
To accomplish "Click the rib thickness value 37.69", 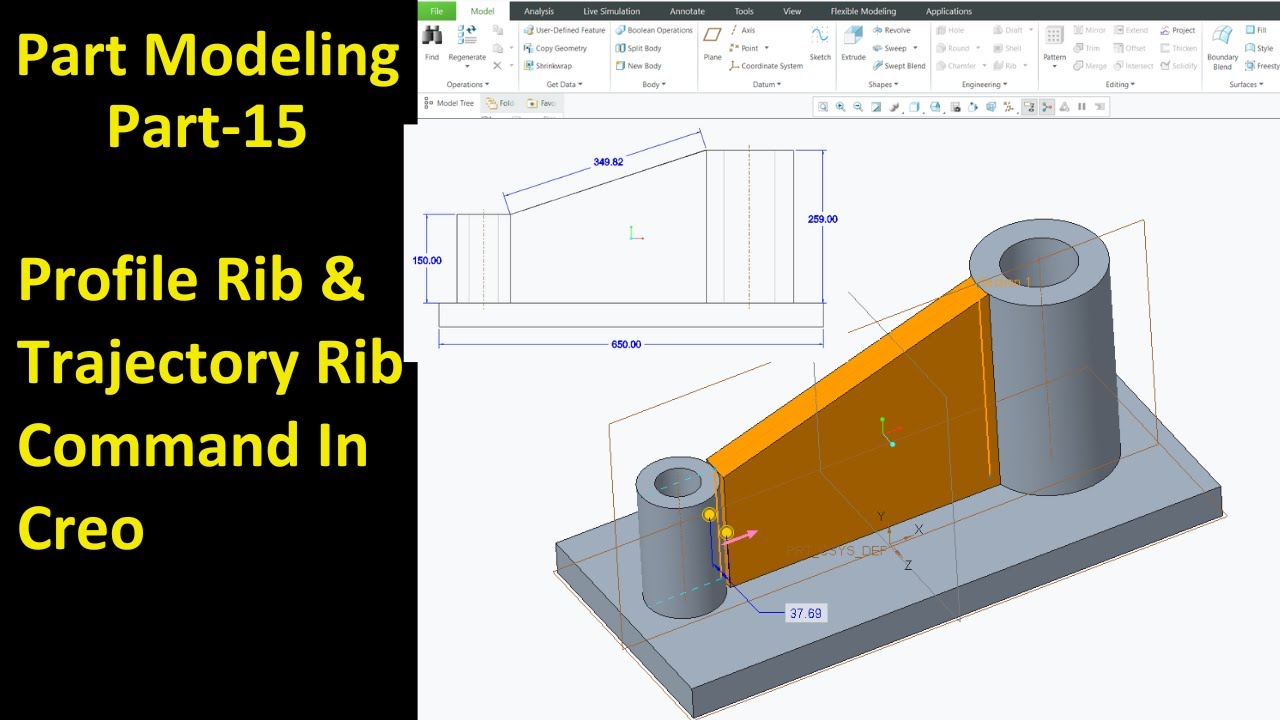I will pos(805,613).
